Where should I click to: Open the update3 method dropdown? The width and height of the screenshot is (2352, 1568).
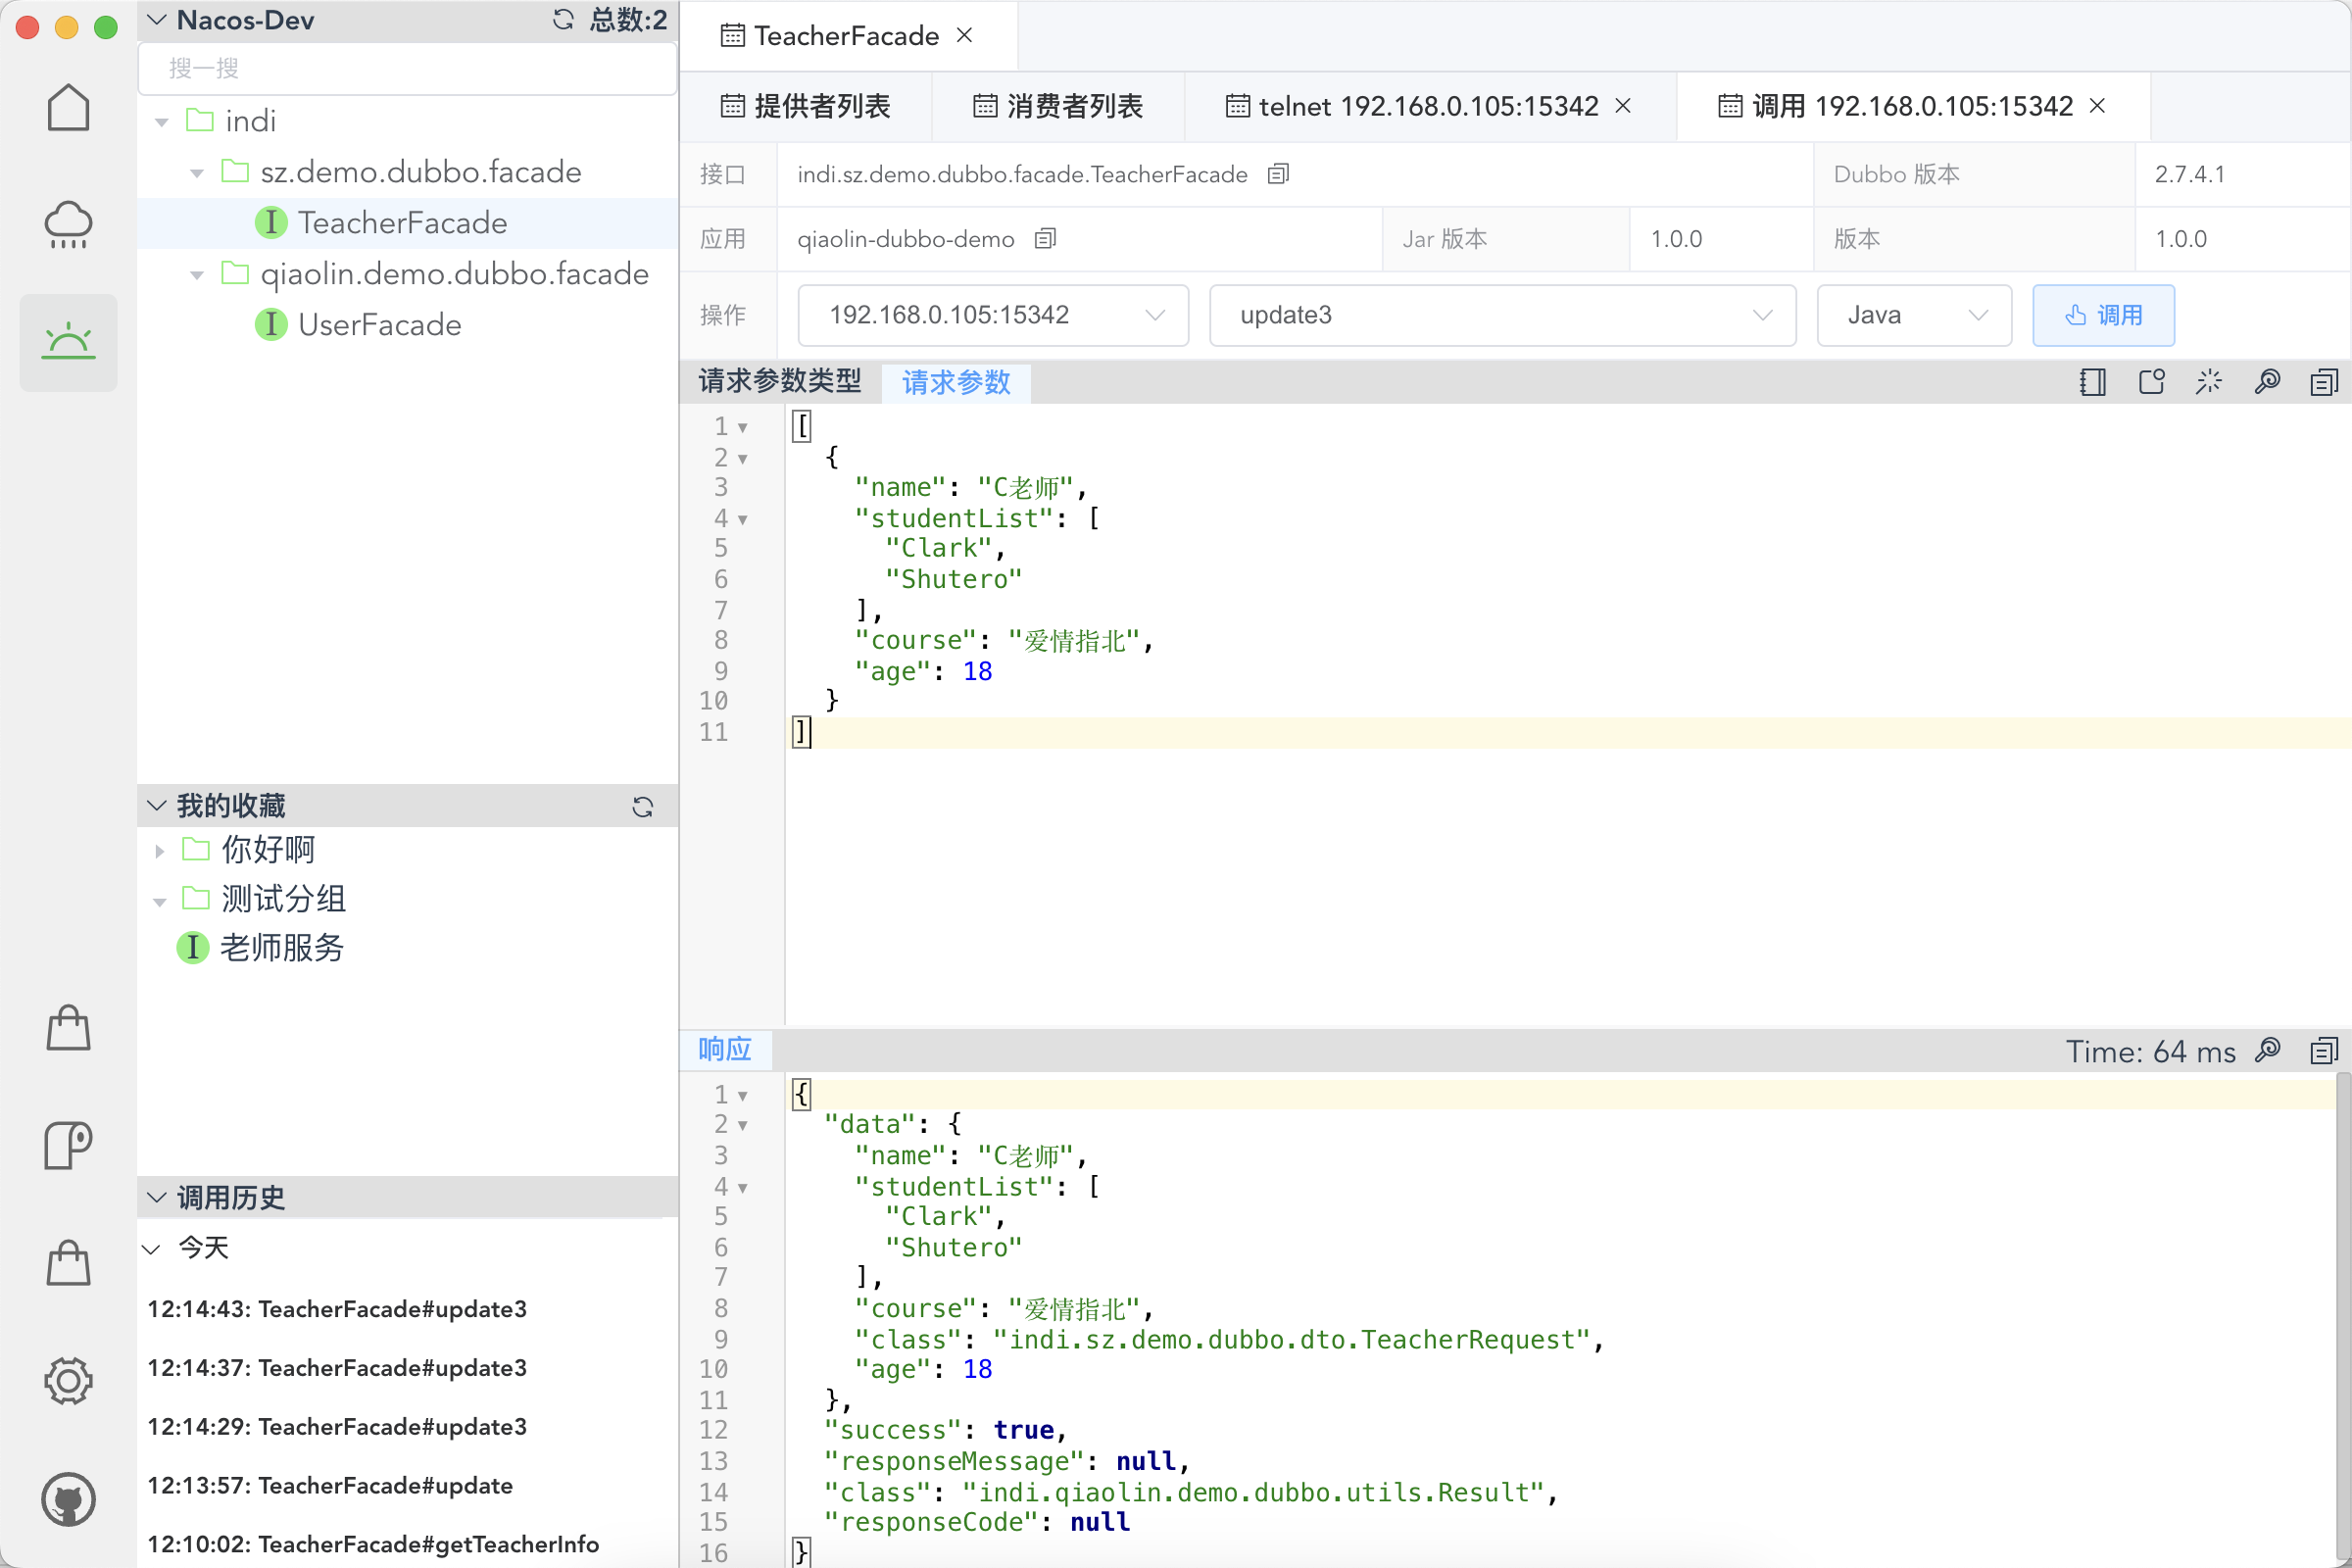pyautogui.click(x=1501, y=315)
